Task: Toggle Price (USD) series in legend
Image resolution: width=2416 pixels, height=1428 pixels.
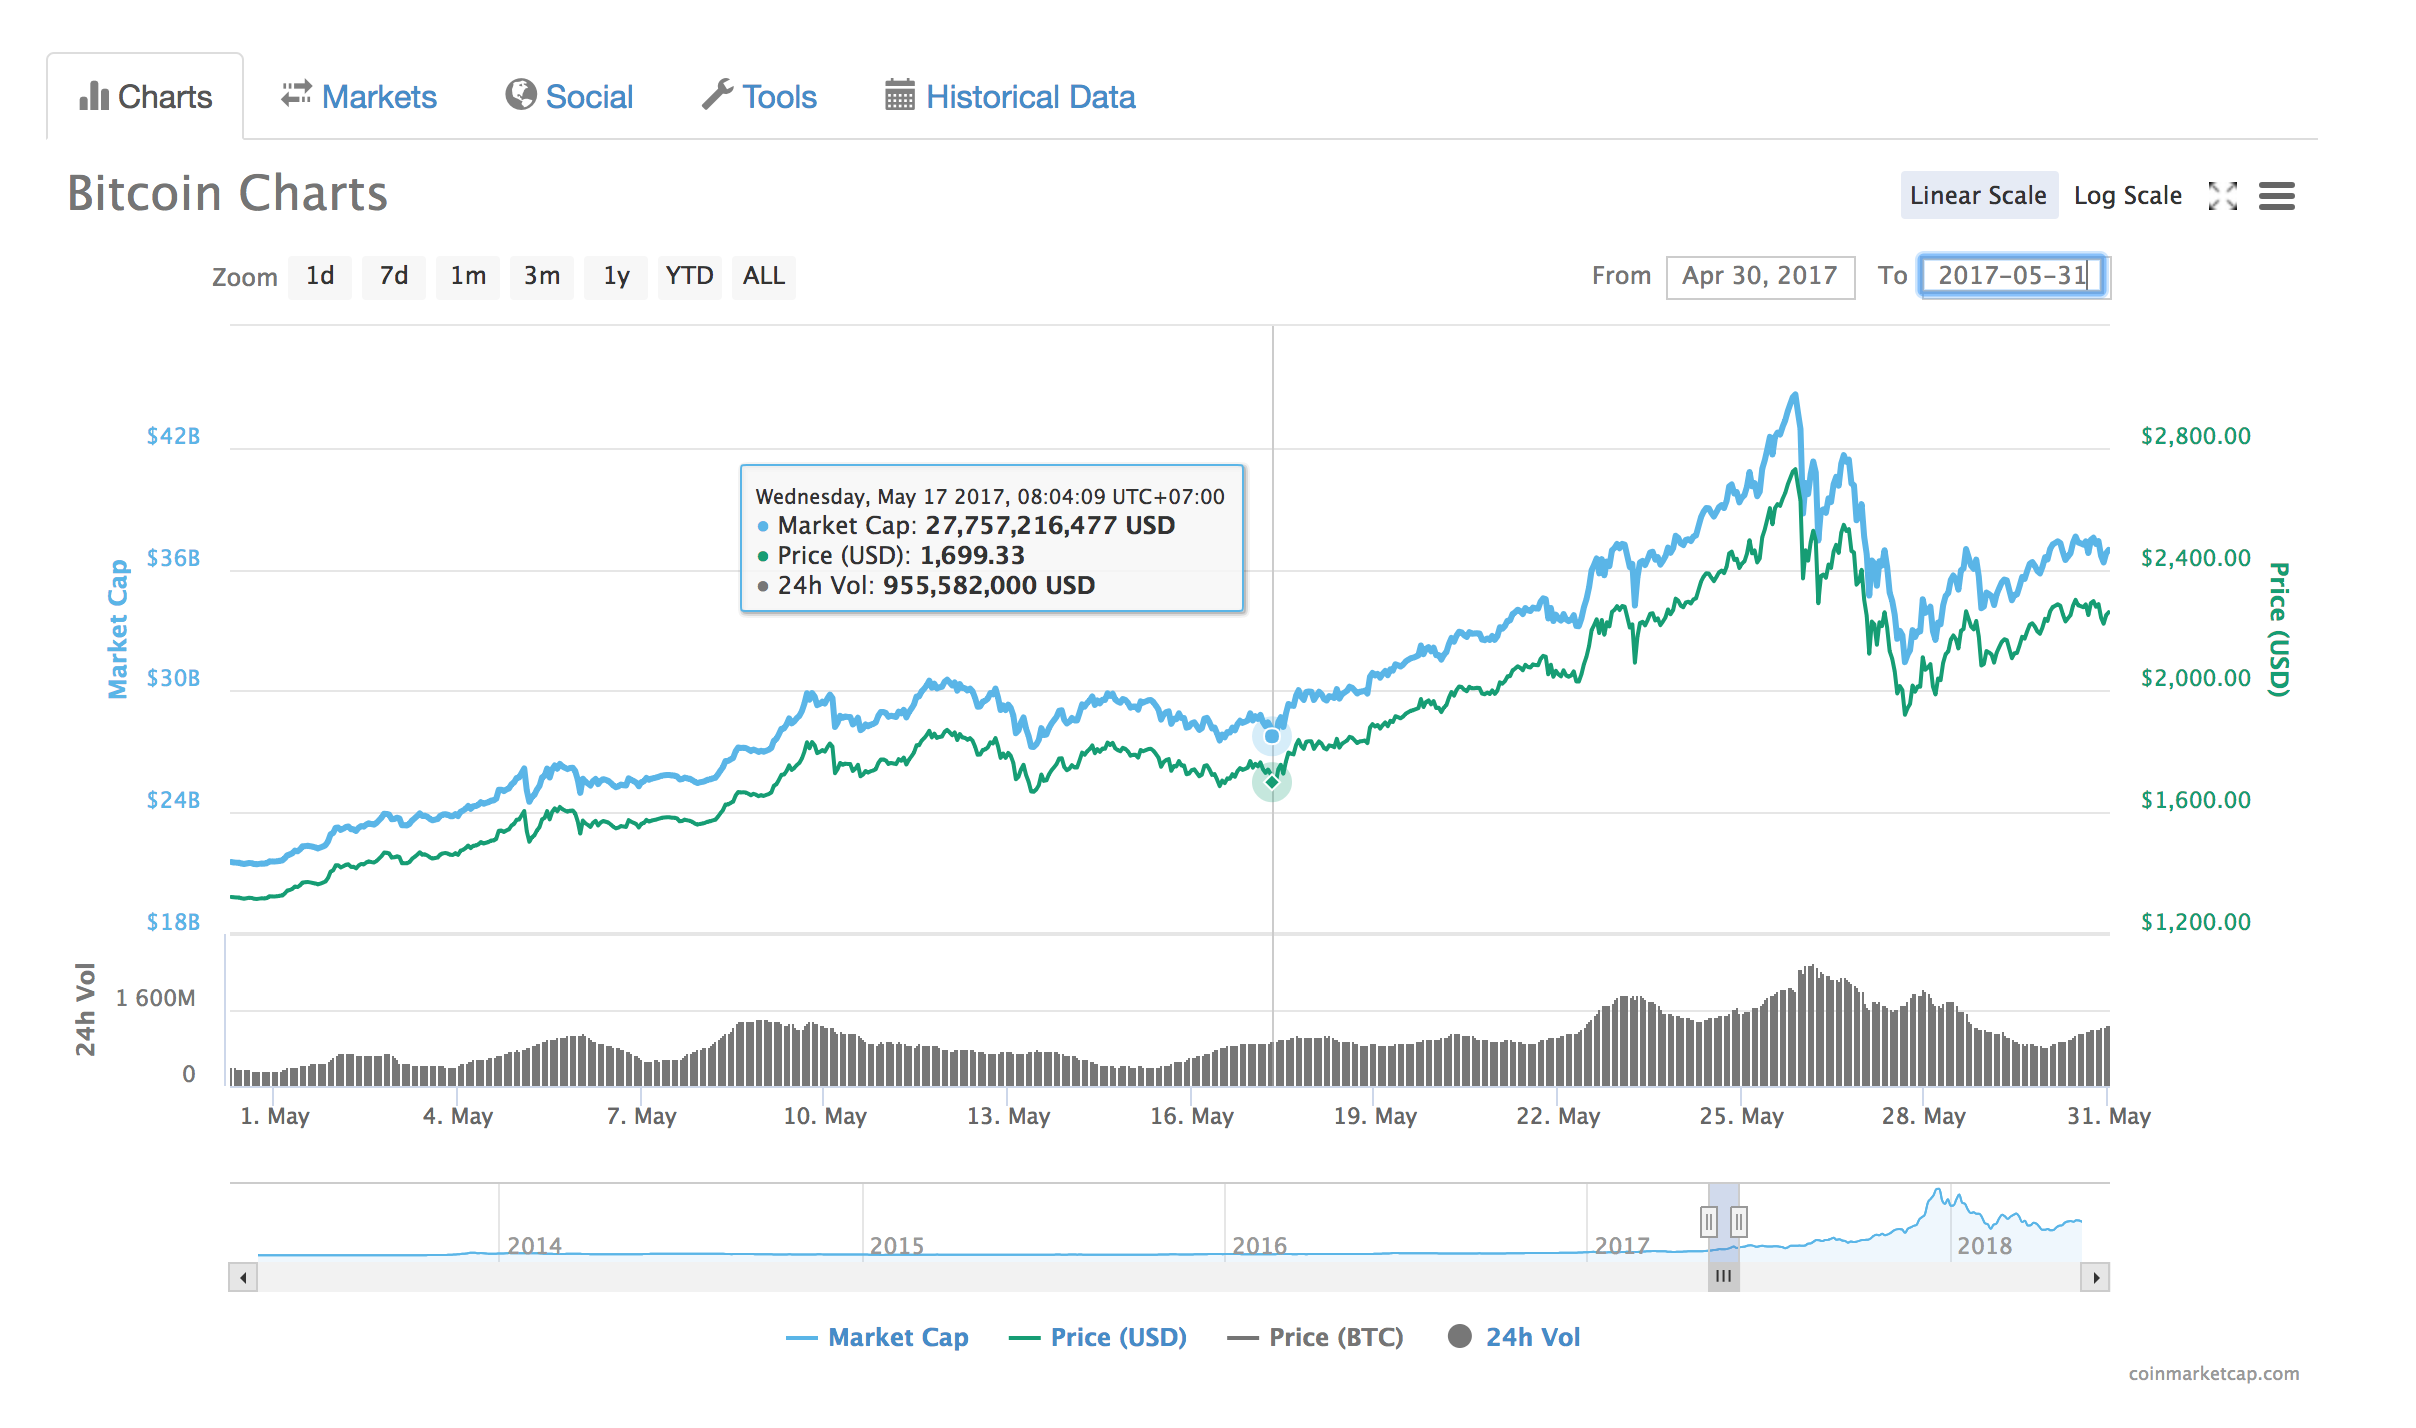Action: click(x=1117, y=1337)
